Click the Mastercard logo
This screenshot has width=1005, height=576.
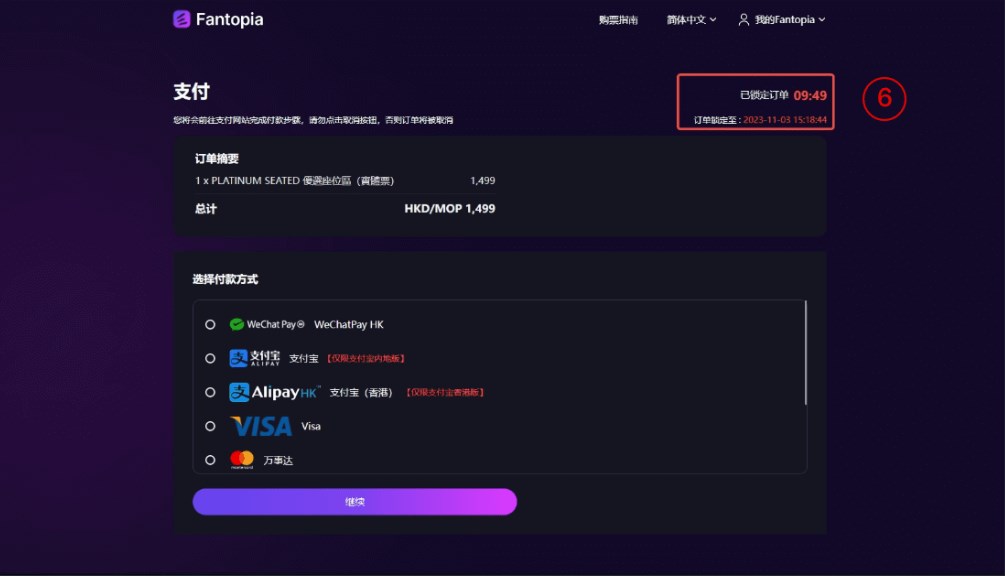[x=242, y=460]
